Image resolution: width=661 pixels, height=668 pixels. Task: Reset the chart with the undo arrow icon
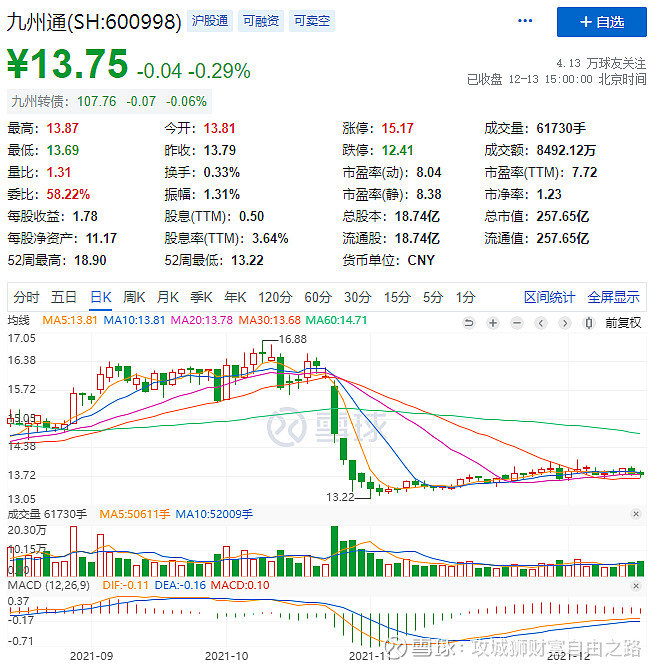[469, 323]
